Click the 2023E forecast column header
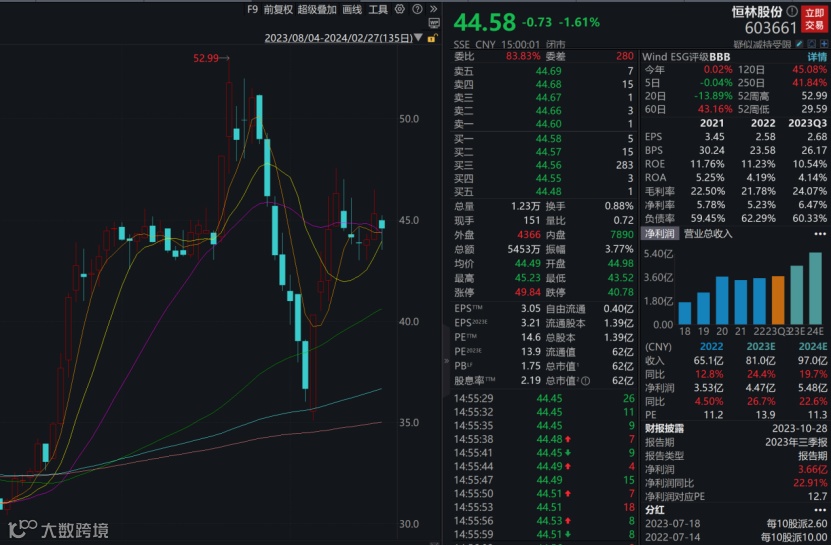The height and width of the screenshot is (546, 831). pos(761,347)
